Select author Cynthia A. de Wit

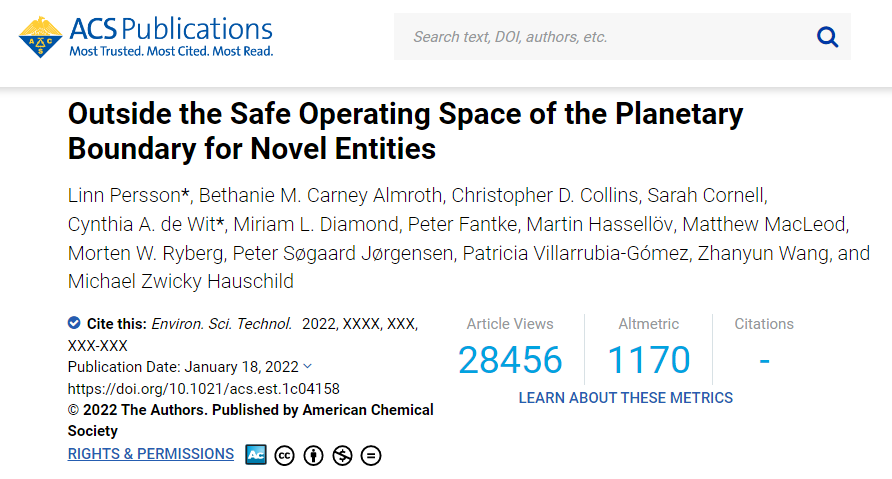[141, 223]
